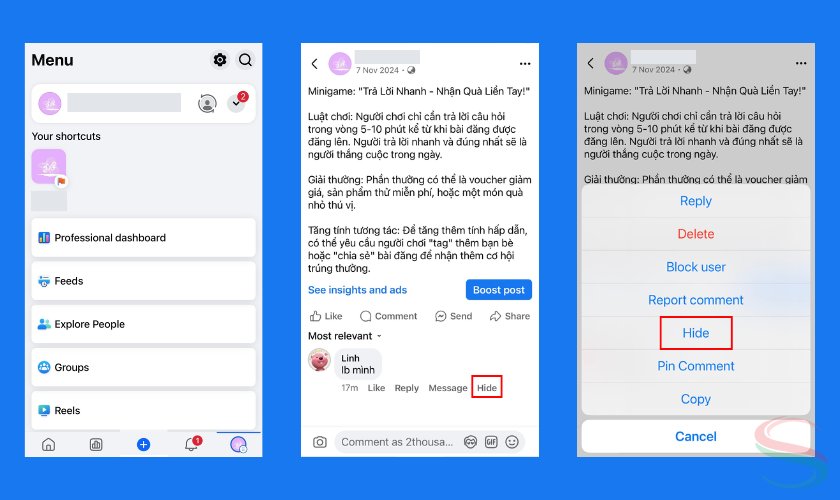Tap Message under Linh's comment

click(448, 388)
